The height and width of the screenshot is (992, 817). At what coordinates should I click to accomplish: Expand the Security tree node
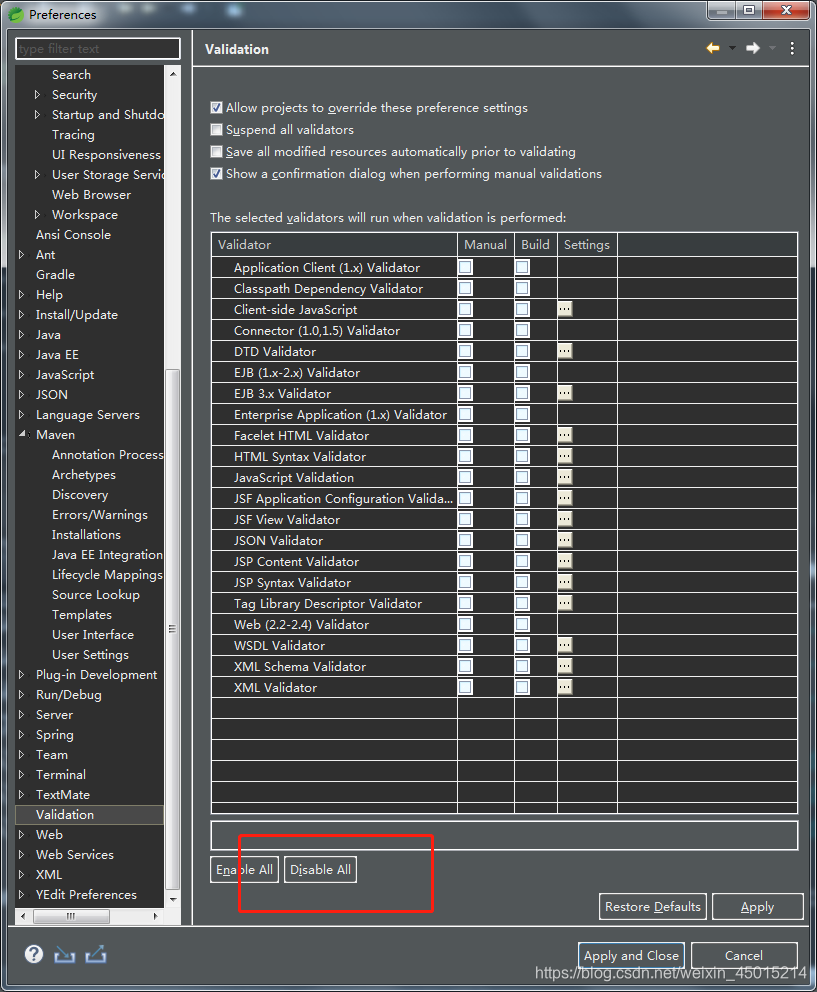(37, 94)
